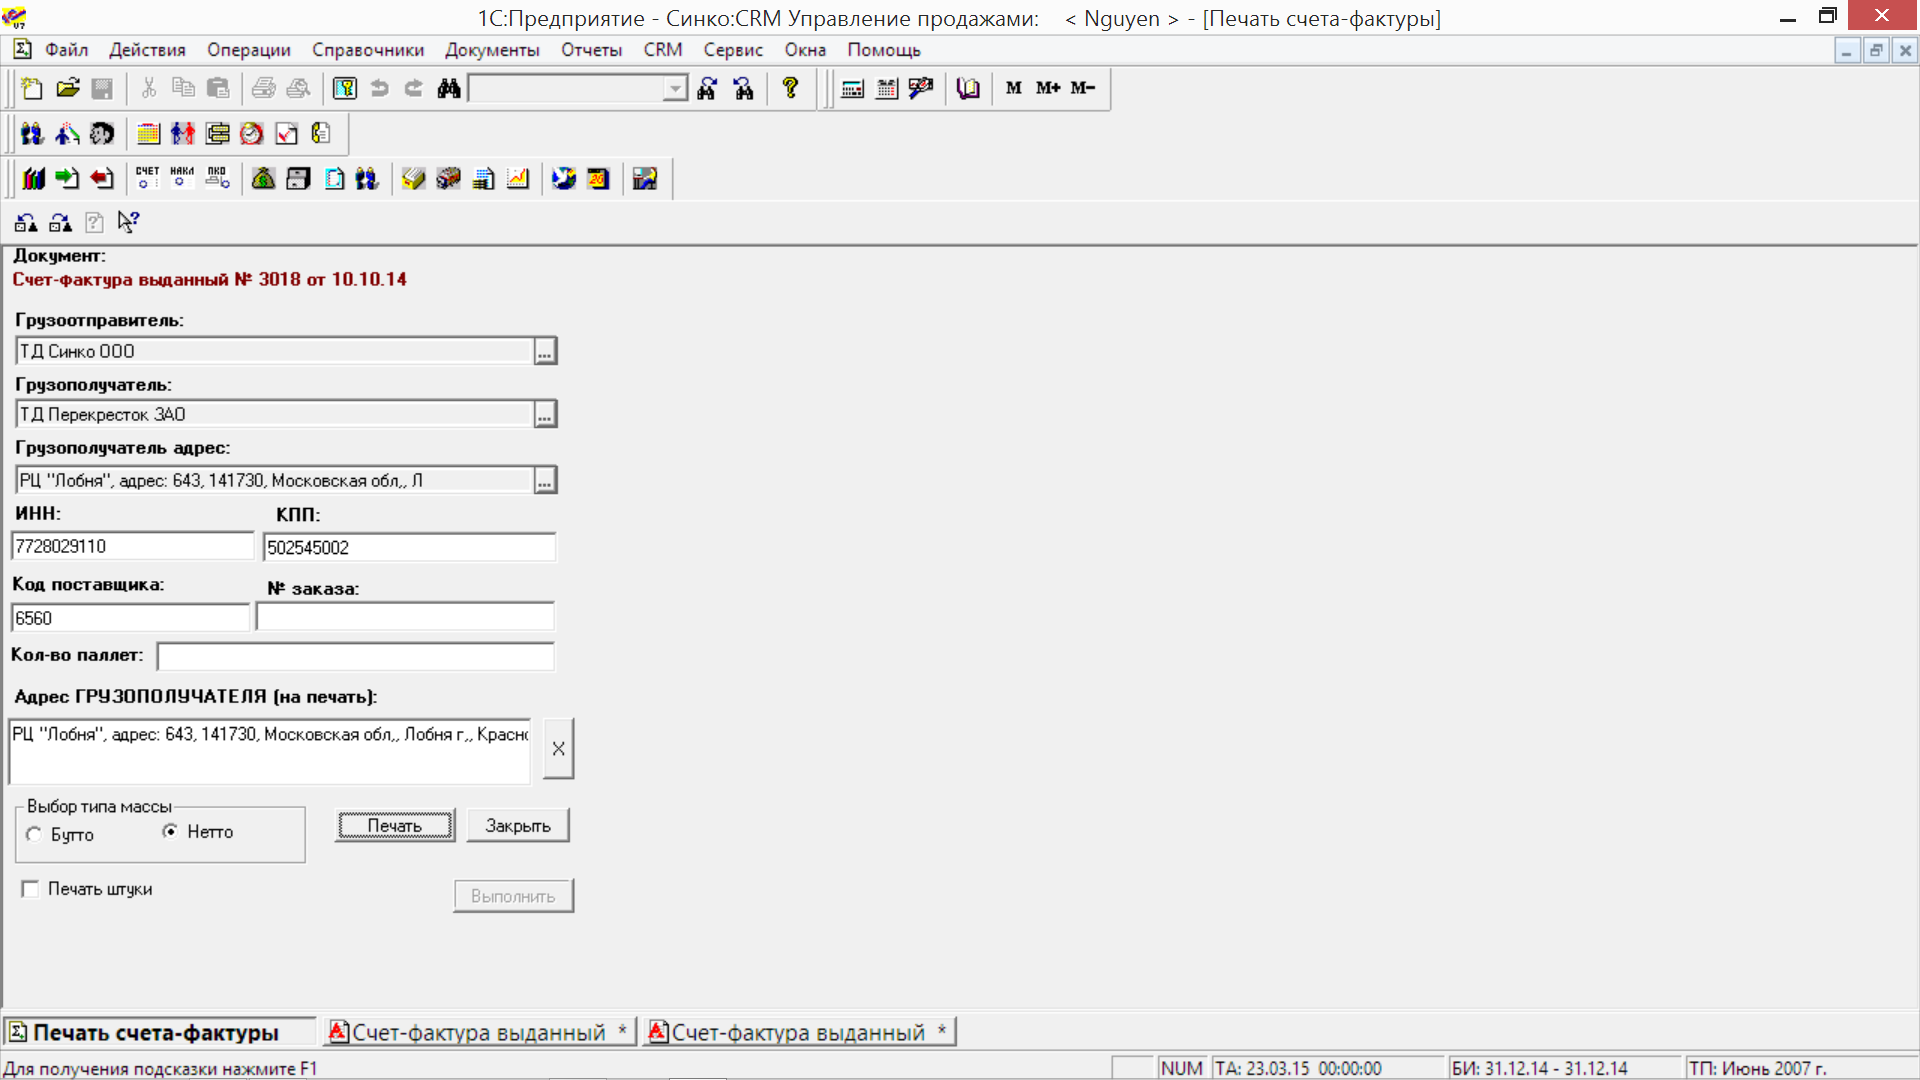Open Грузополучатель адрес selection ellipsis button
The height and width of the screenshot is (1080, 1920).
pyautogui.click(x=544, y=481)
